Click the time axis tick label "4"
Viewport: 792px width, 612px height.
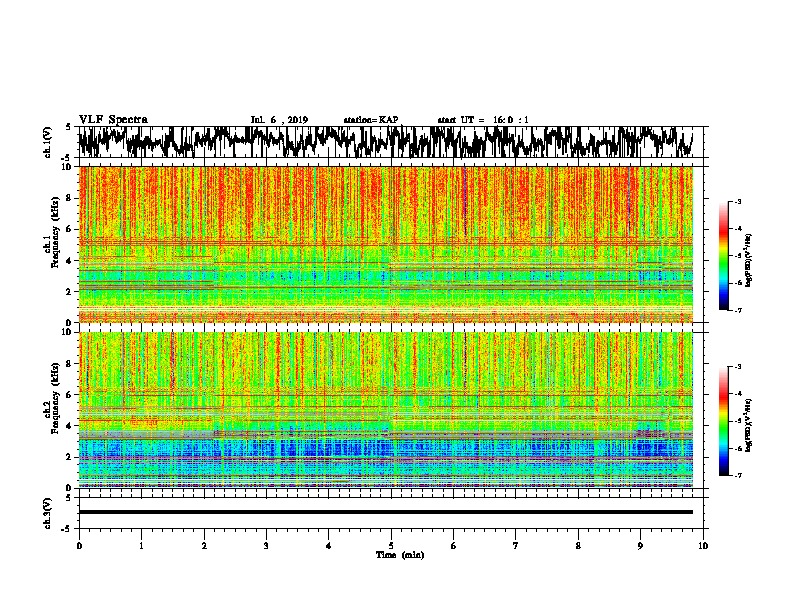pyautogui.click(x=329, y=546)
